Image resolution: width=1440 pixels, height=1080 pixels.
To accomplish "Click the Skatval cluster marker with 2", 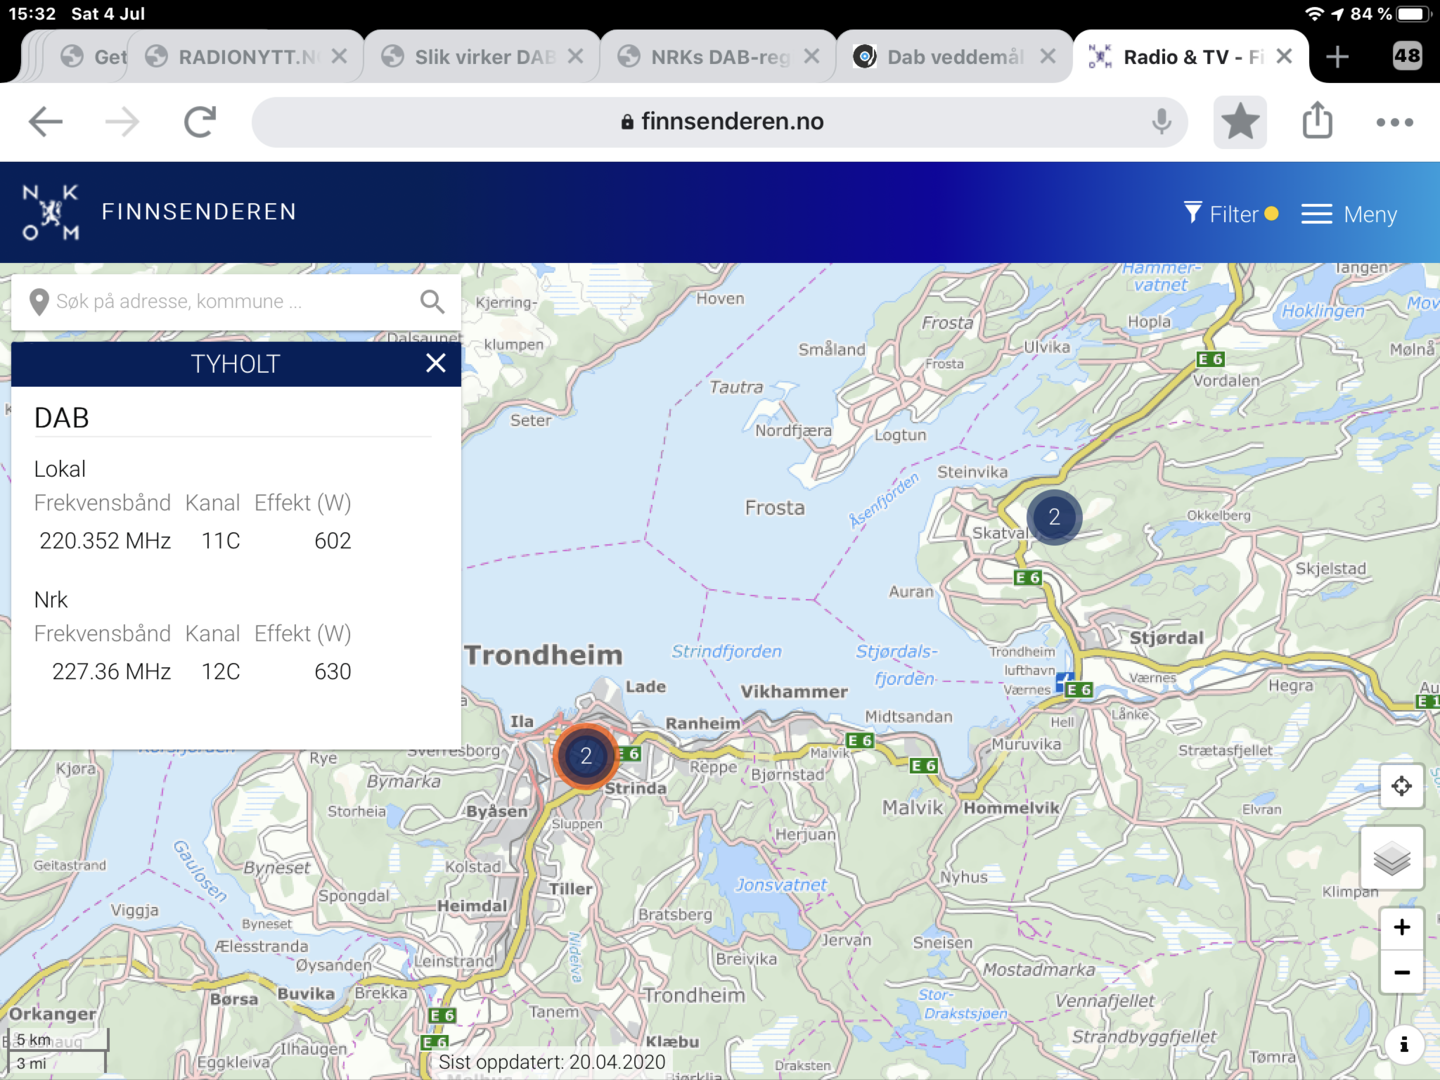I will (x=1054, y=517).
